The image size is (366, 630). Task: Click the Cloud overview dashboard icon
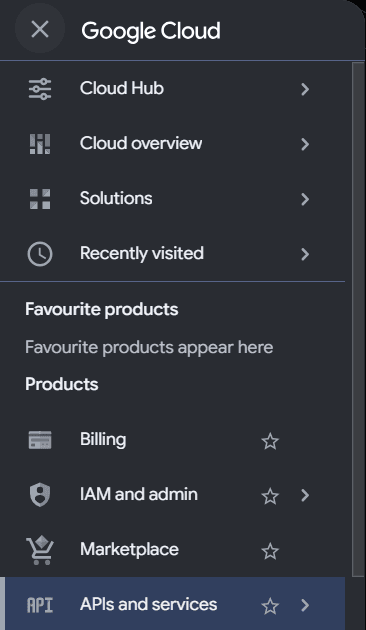40,144
